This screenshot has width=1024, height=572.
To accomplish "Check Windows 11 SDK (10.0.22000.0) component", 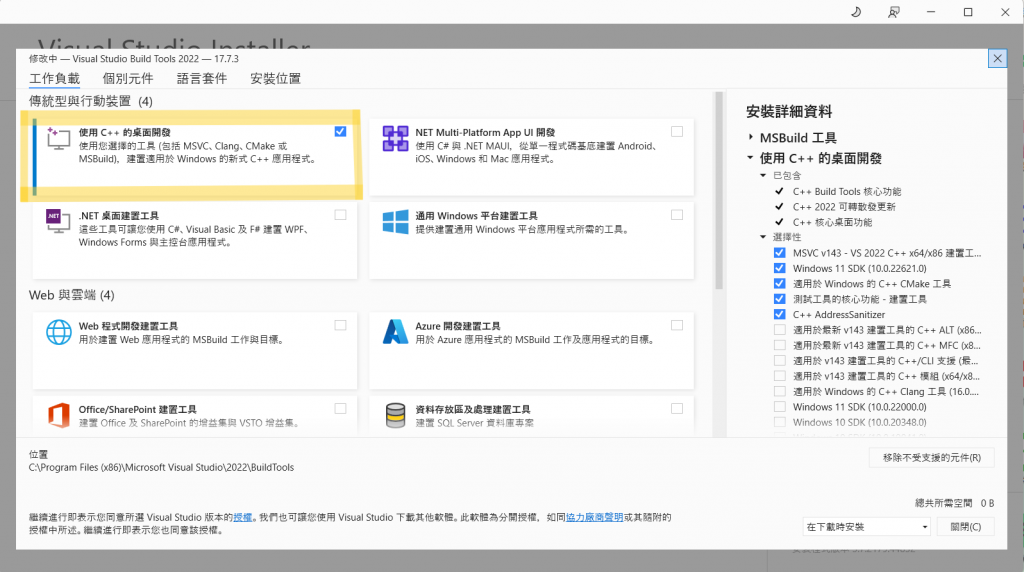I will [780, 407].
